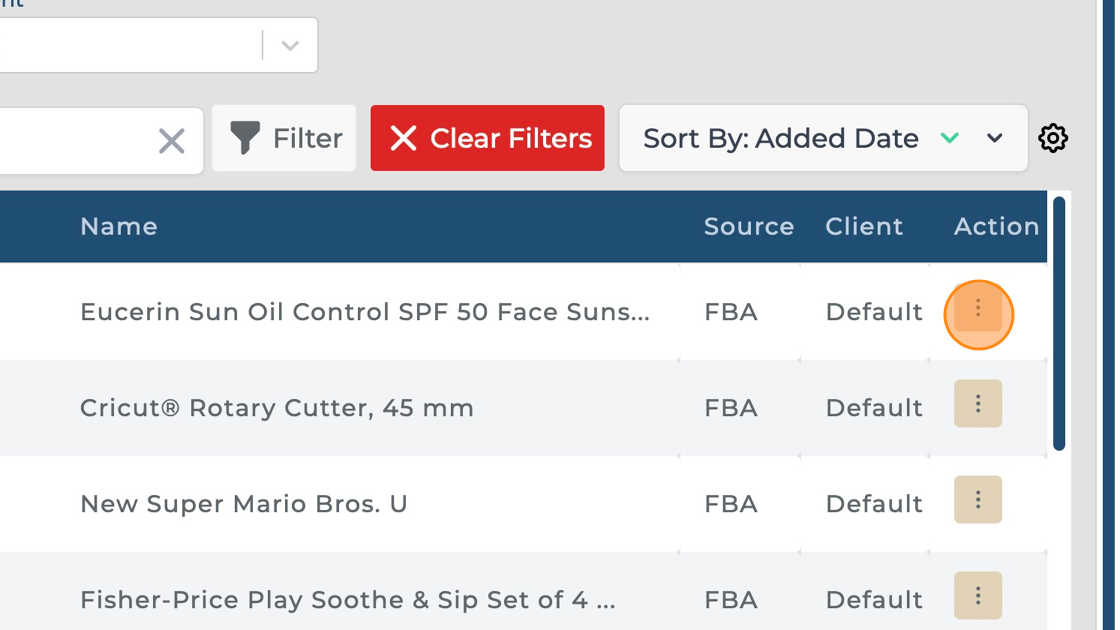The image size is (1120, 630).
Task: Select Eucerin Sun Oil Control product name
Action: pos(365,312)
